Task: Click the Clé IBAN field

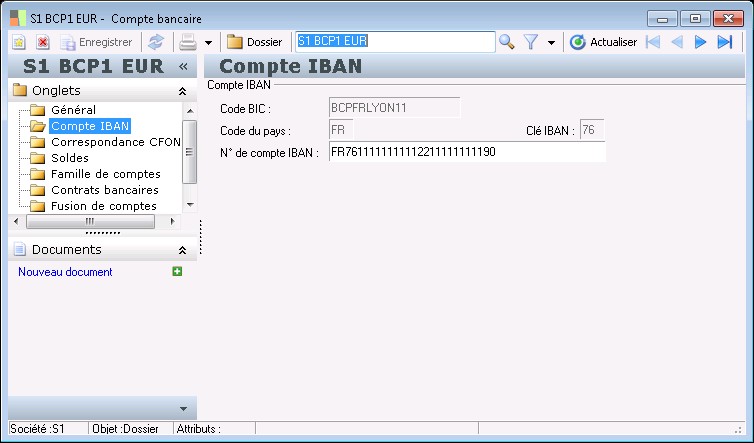Action: pos(592,130)
